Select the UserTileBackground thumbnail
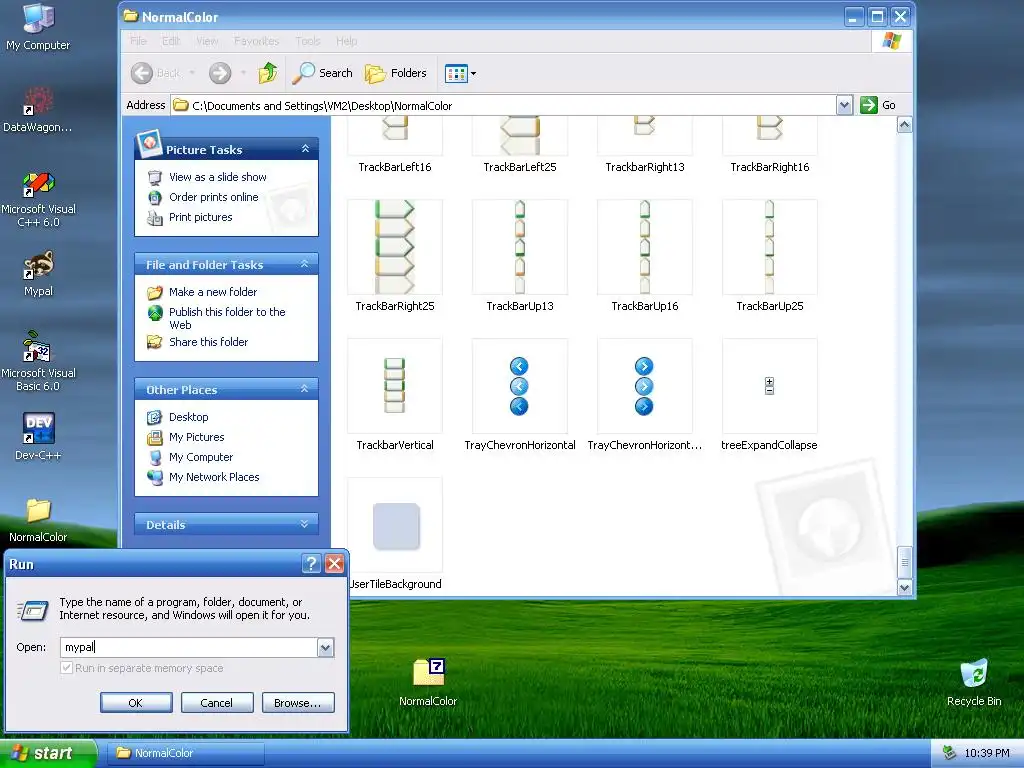 point(395,525)
